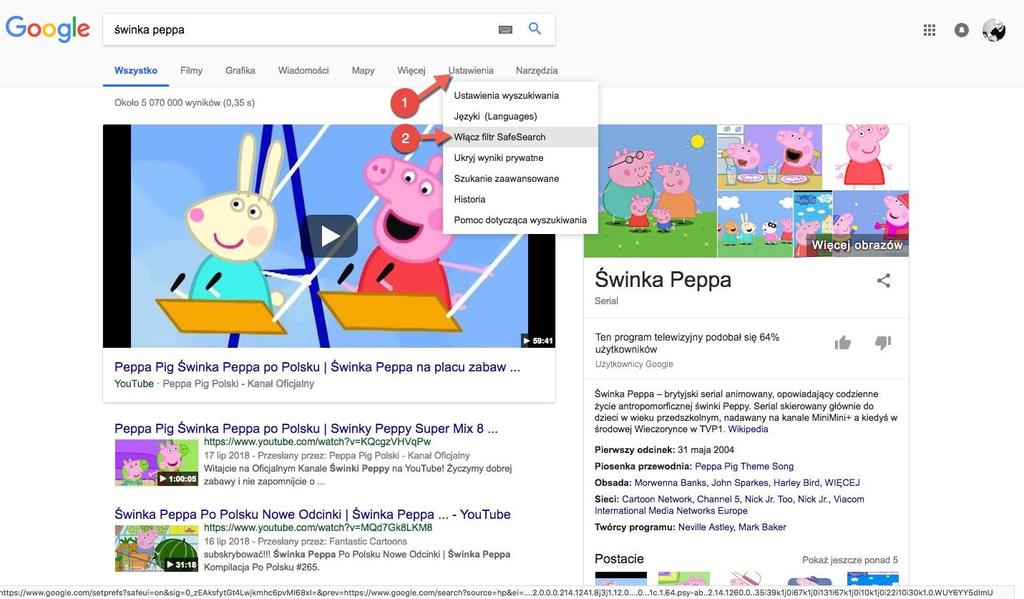Click the 'John Sparkes' cast link
Viewport: 1024px width, 599px height.
[740, 483]
